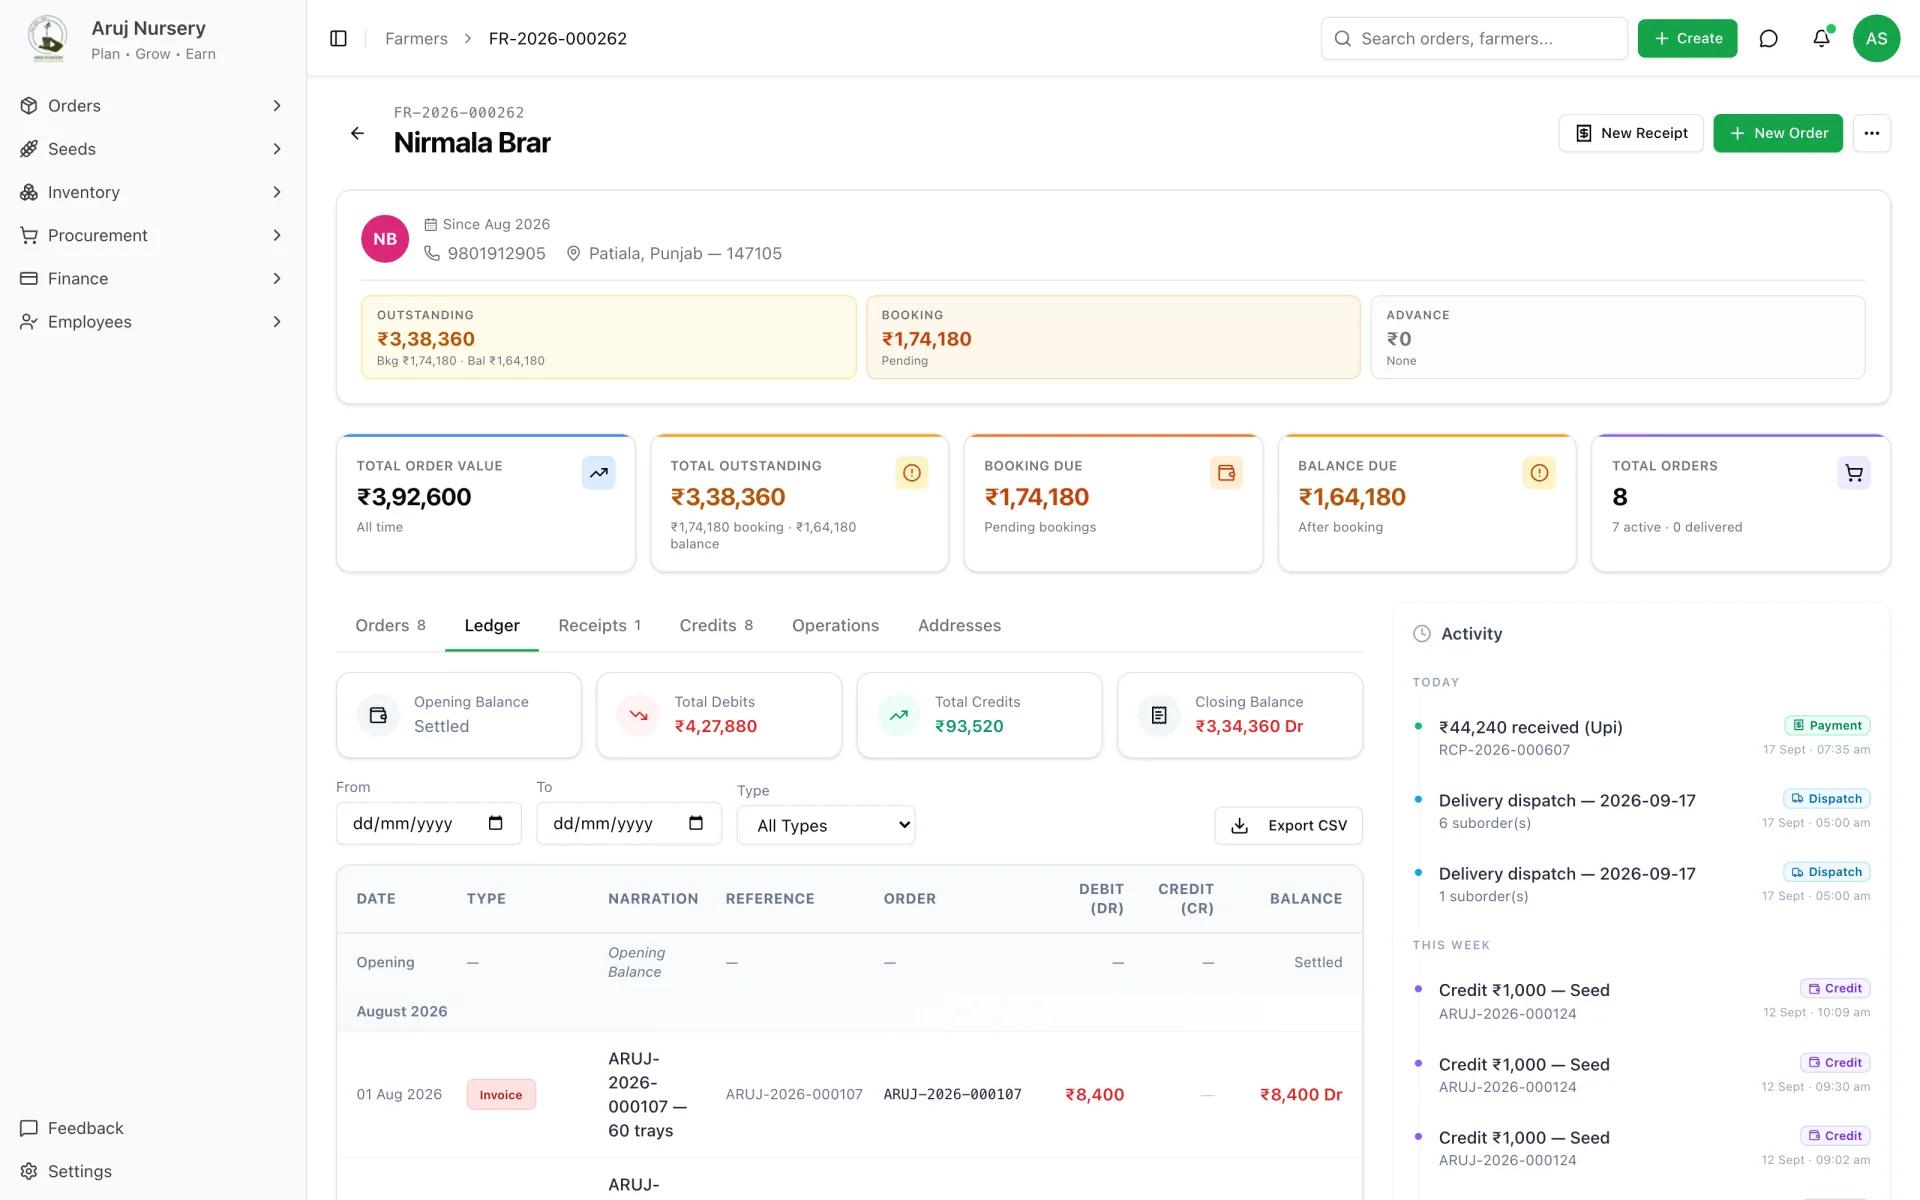This screenshot has width=1920, height=1200.
Task: Click the Closing Balance document icon
Action: [1159, 715]
